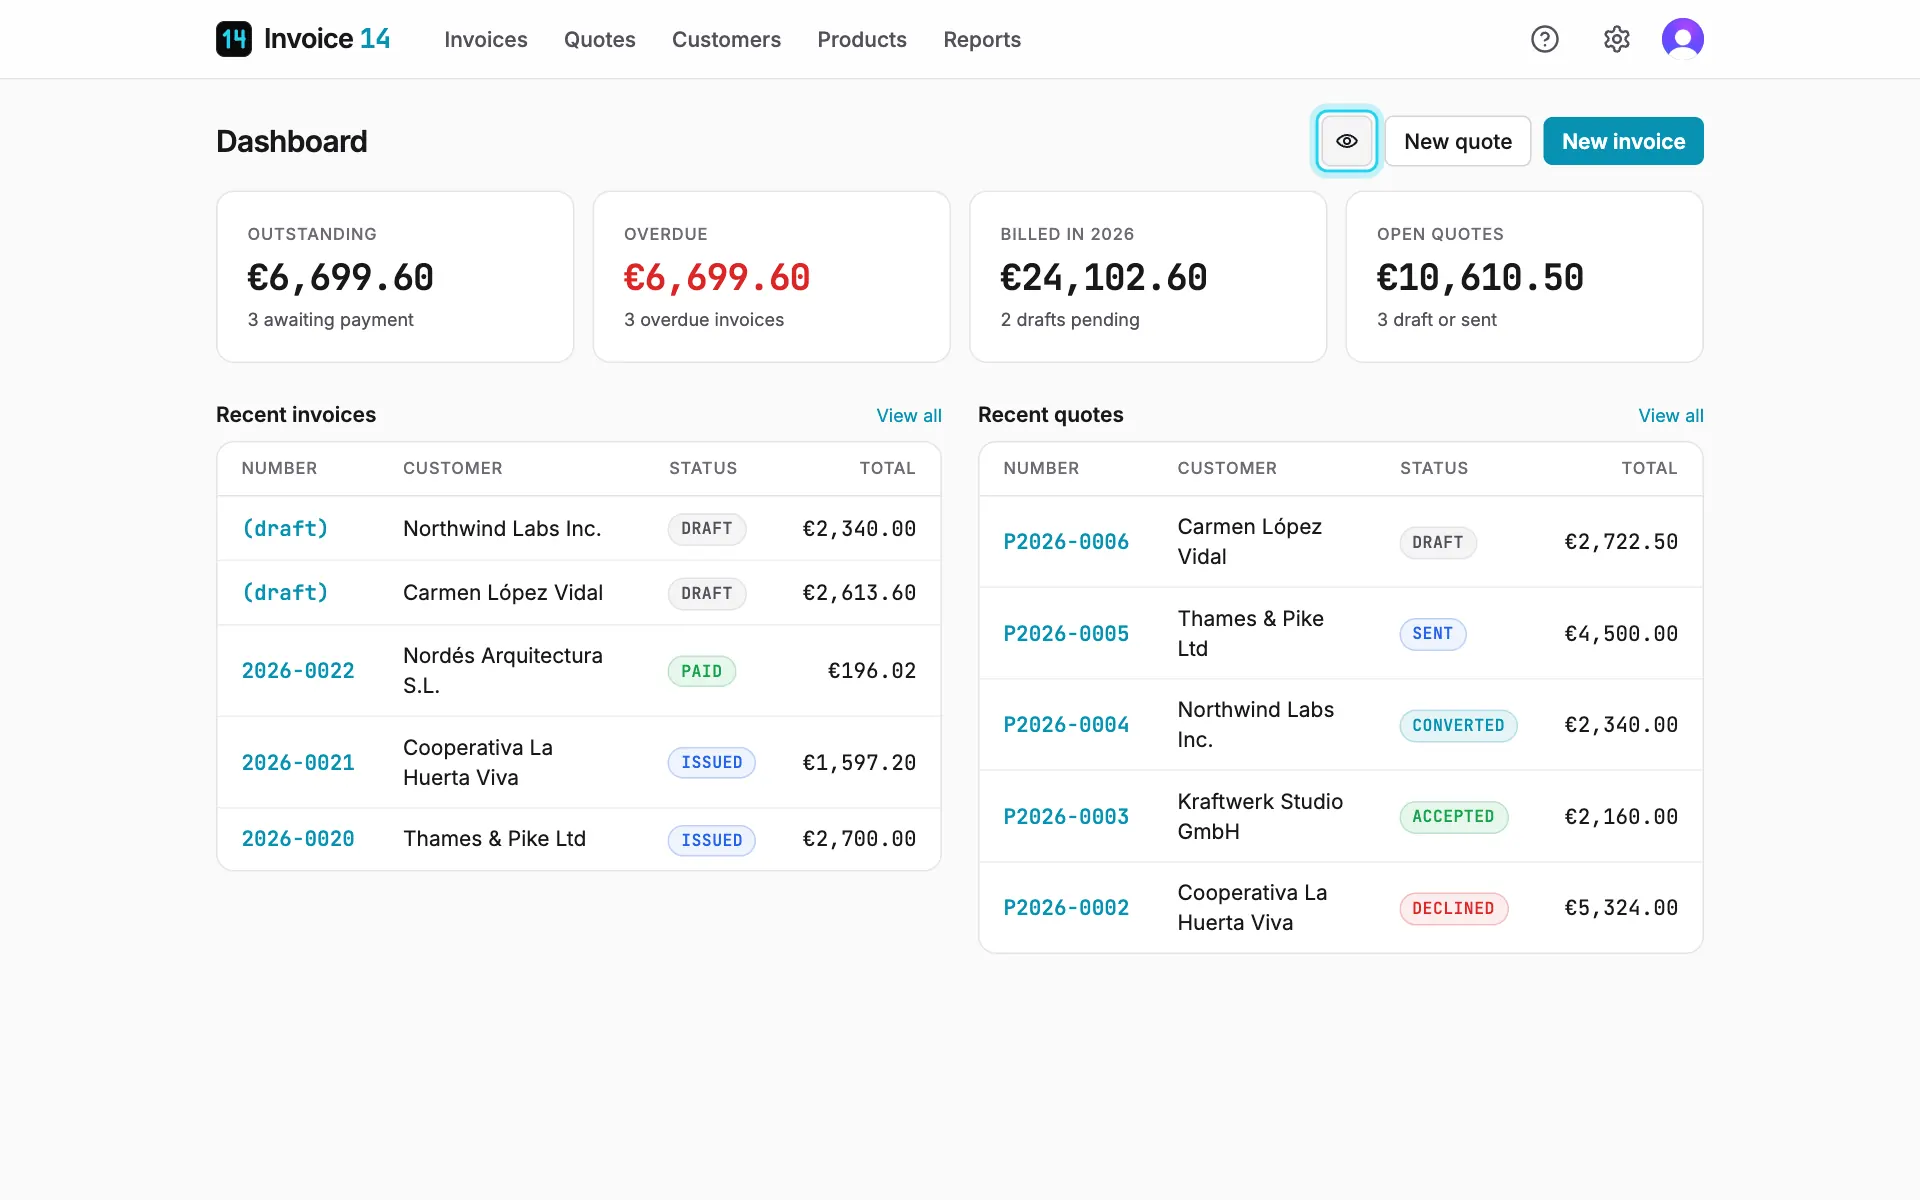Open quote P2026-0006
1920x1200 pixels.
point(1066,541)
